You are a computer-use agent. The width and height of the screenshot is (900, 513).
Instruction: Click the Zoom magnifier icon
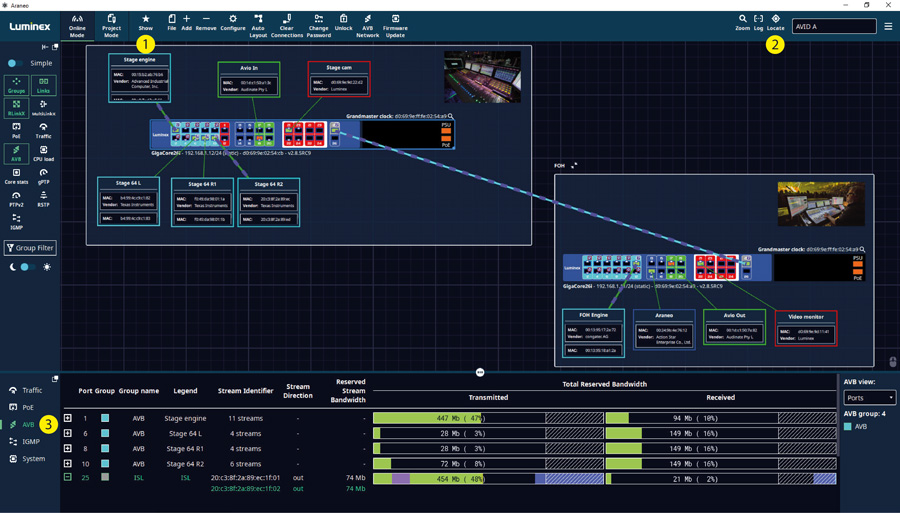(x=743, y=22)
